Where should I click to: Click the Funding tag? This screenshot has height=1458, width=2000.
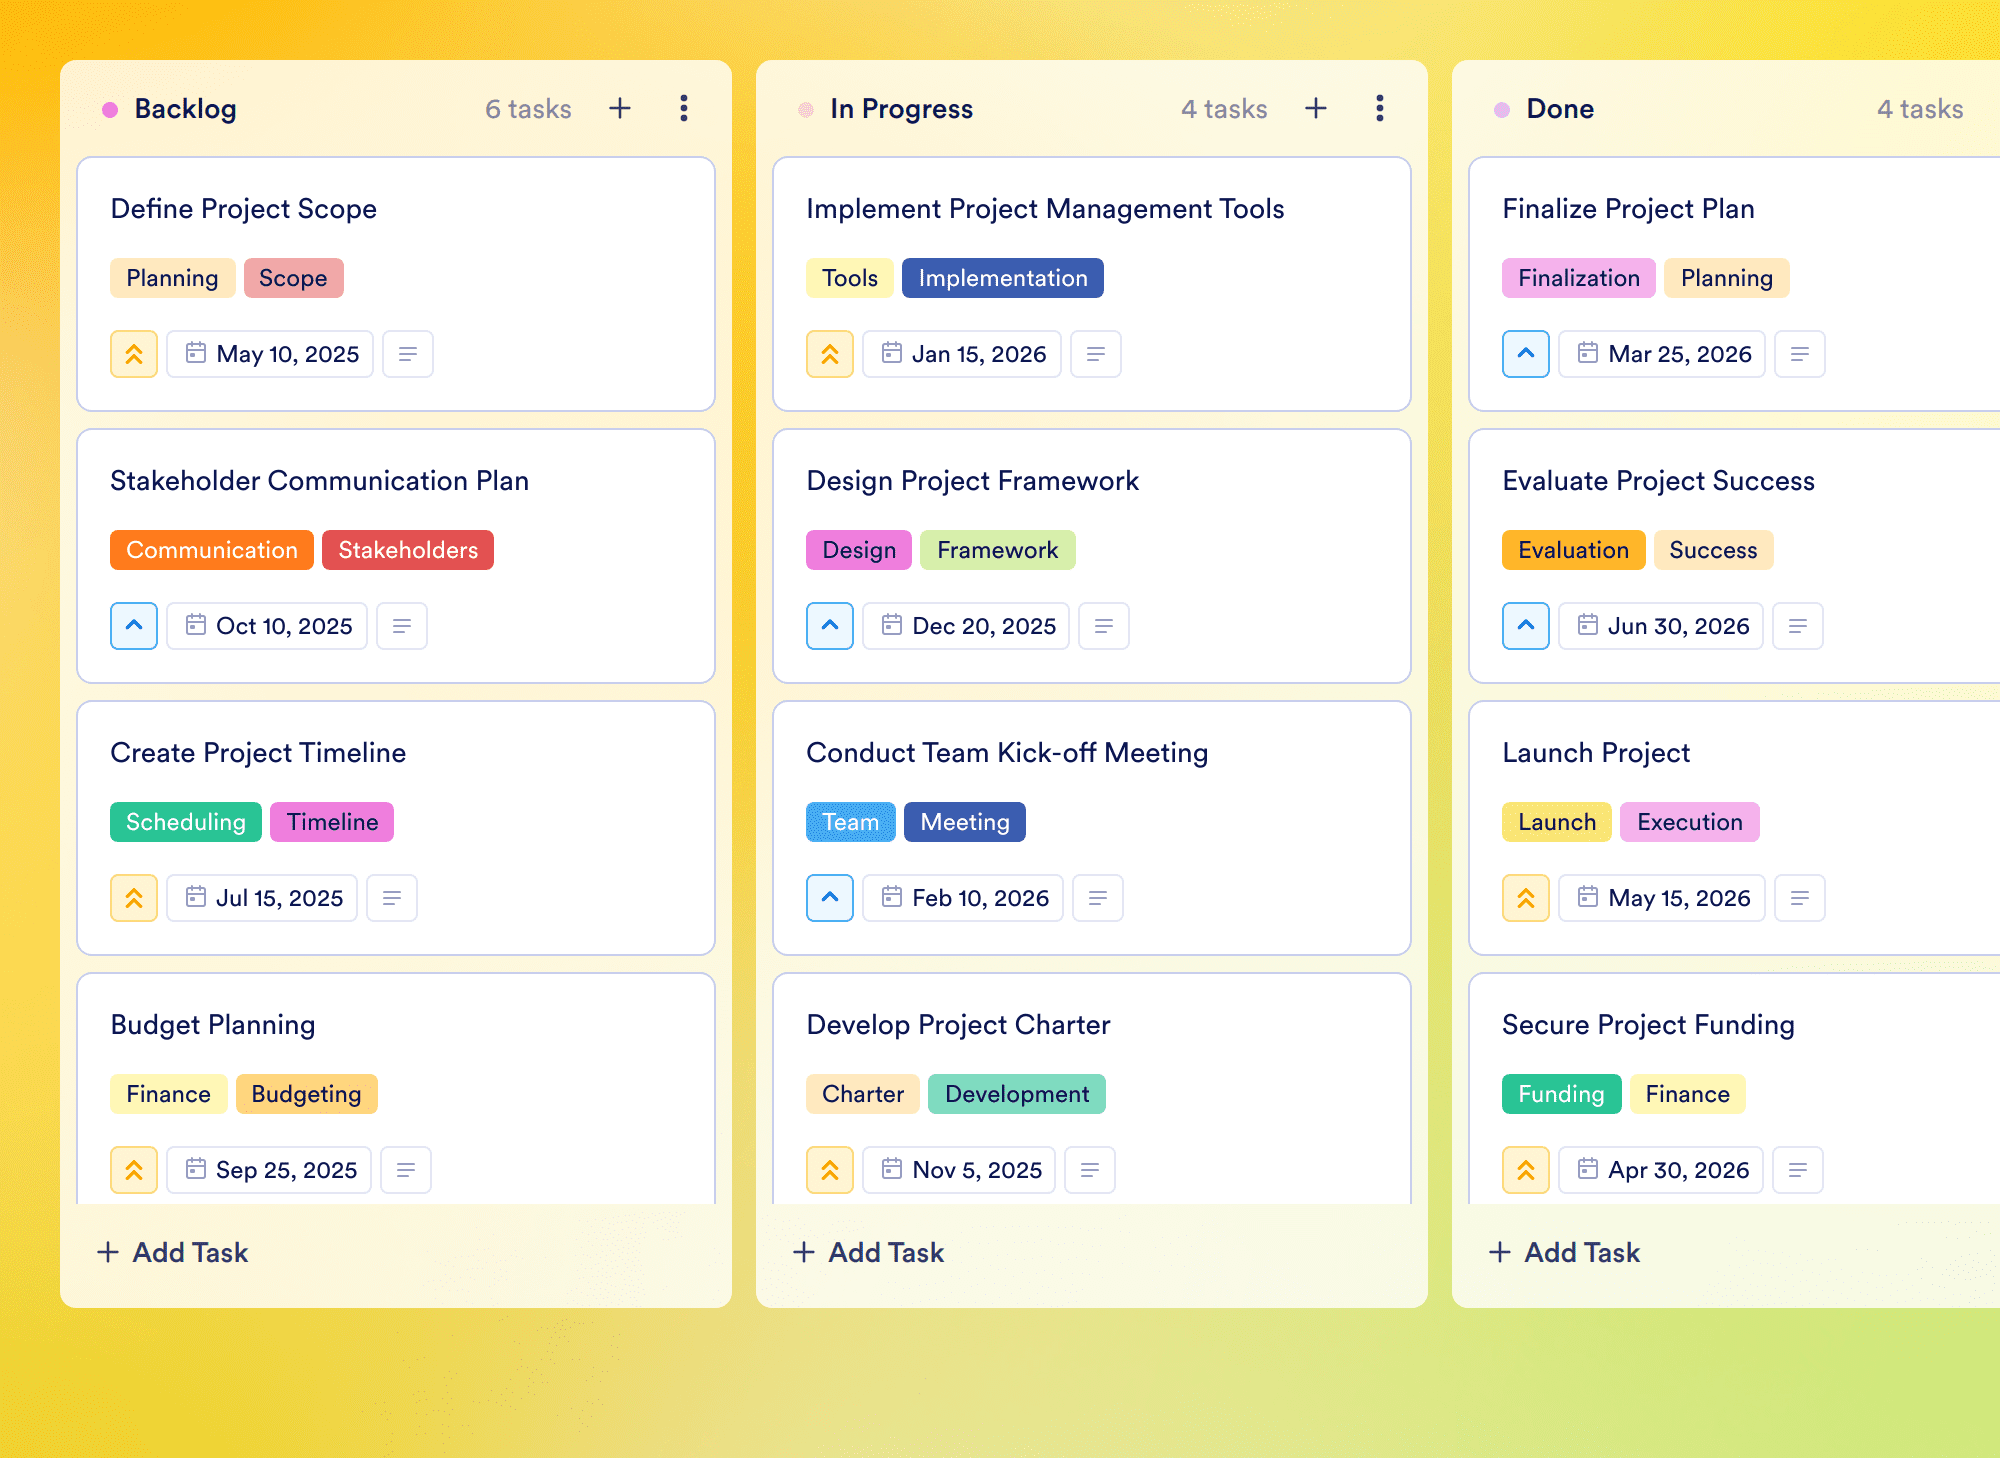point(1561,1094)
